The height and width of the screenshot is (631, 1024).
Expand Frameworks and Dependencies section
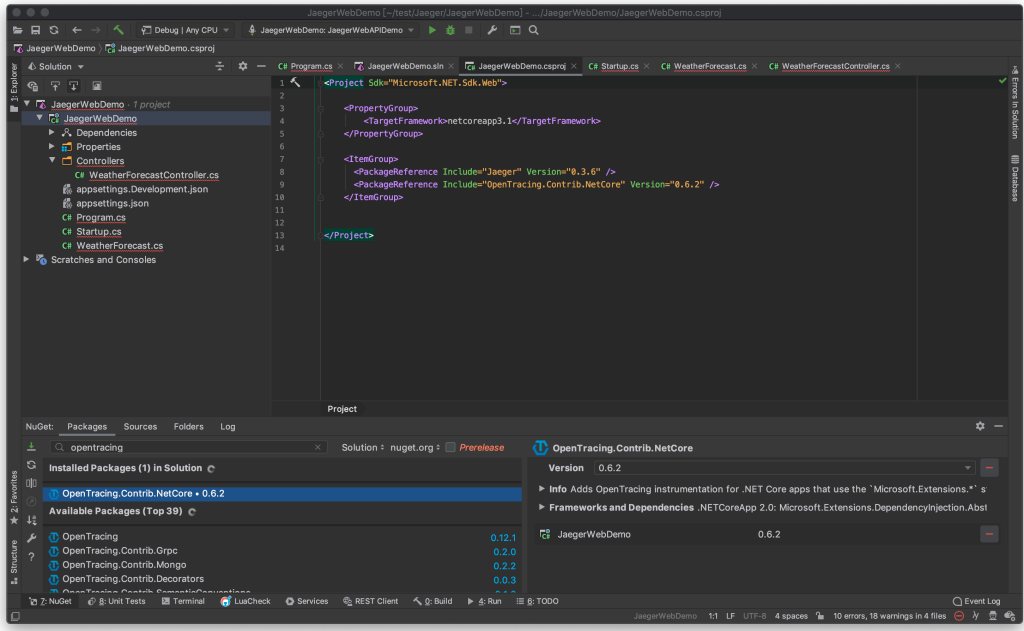click(x=541, y=507)
